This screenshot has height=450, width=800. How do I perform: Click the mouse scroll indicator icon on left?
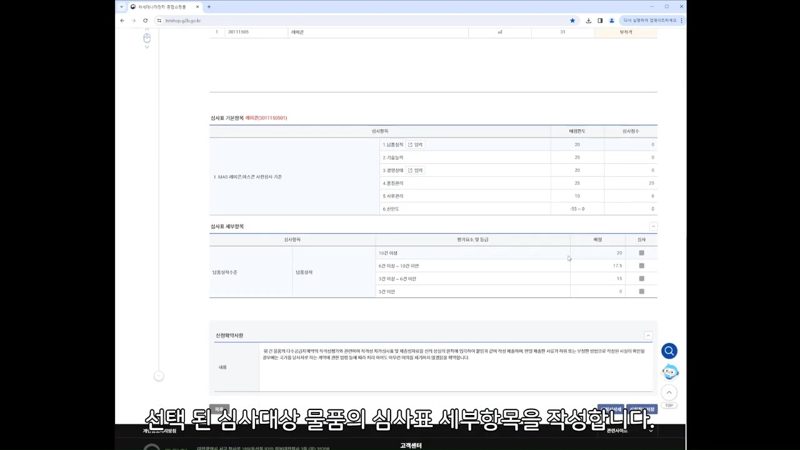tap(147, 38)
